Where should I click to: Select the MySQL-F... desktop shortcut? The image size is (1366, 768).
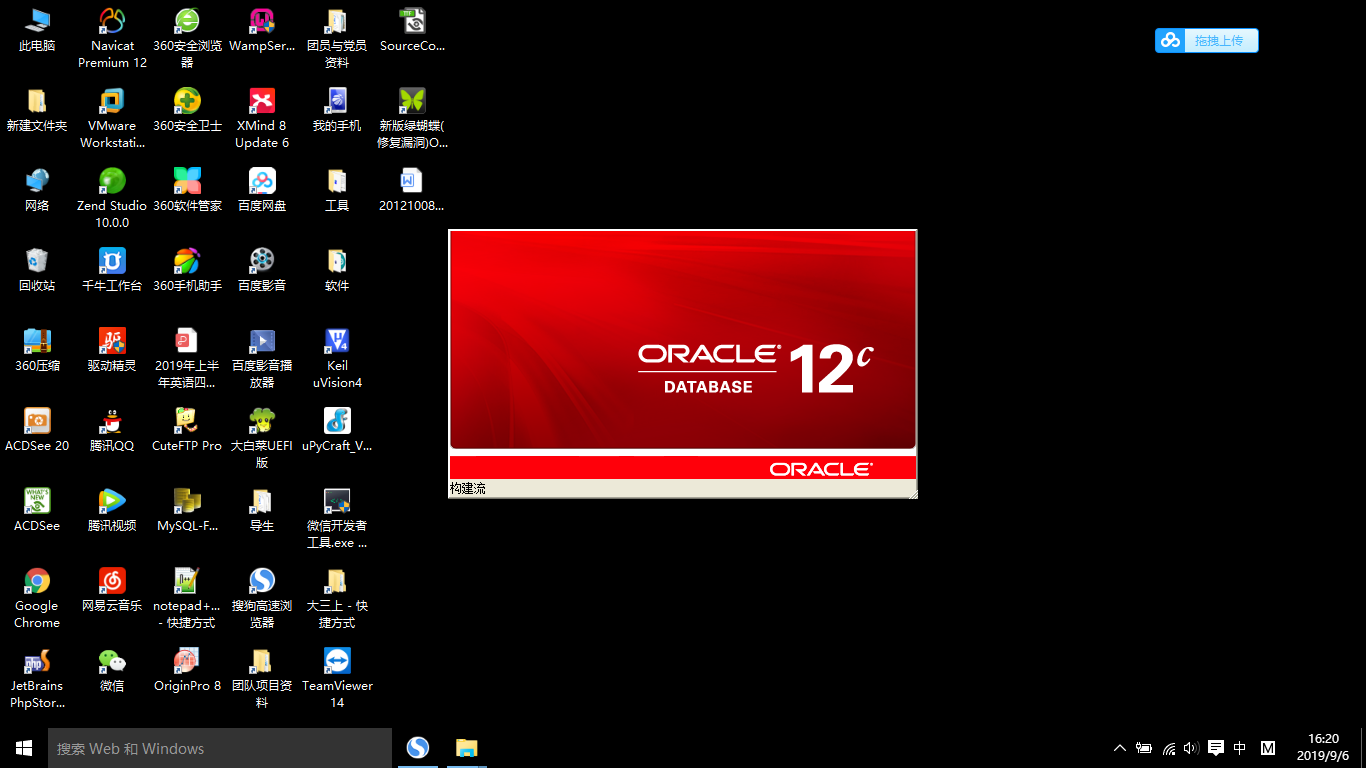[187, 510]
